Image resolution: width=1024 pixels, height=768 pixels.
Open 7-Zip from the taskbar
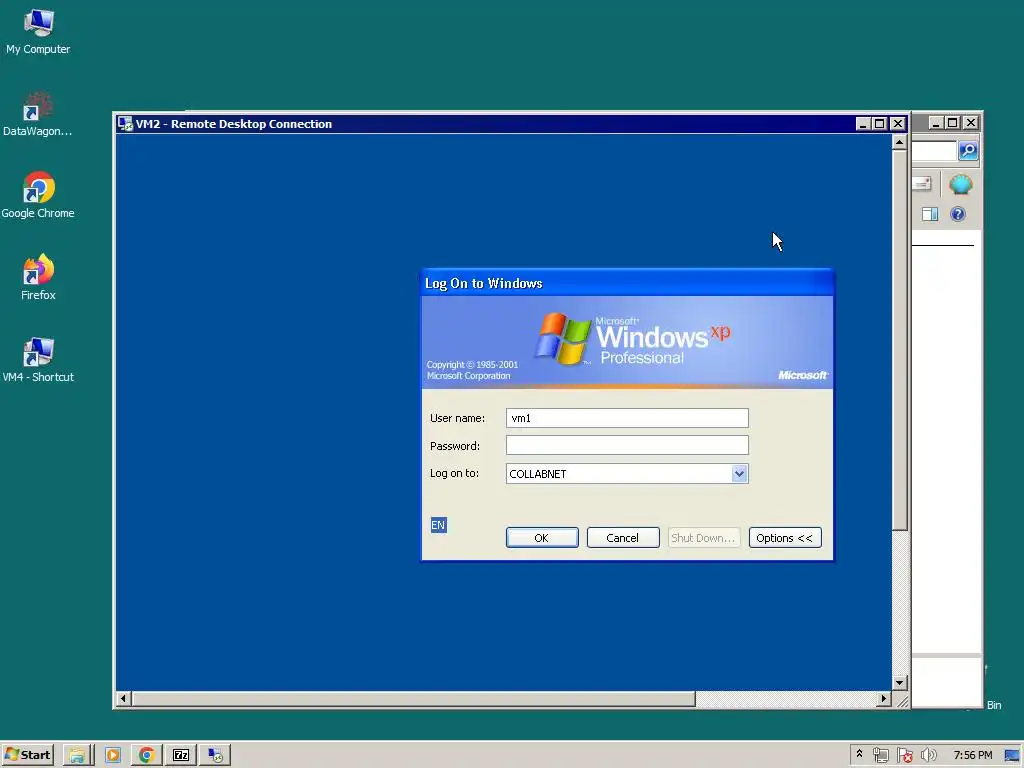[x=181, y=755]
